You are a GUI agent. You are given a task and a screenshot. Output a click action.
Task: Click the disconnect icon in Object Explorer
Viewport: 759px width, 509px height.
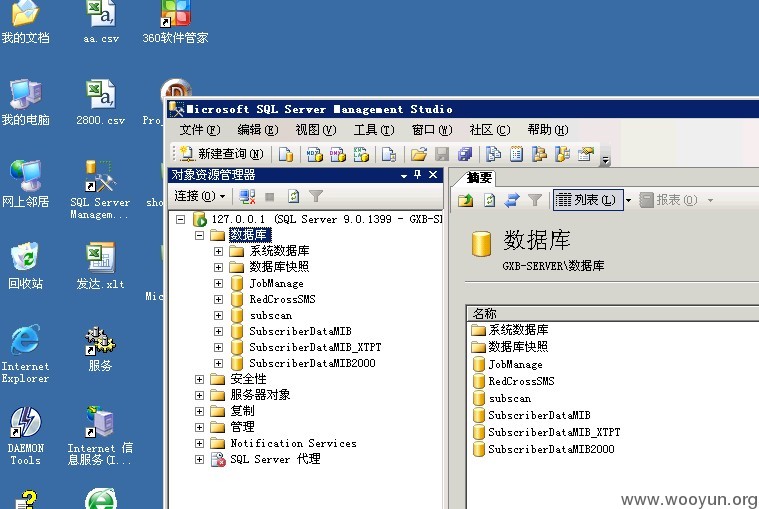247,196
